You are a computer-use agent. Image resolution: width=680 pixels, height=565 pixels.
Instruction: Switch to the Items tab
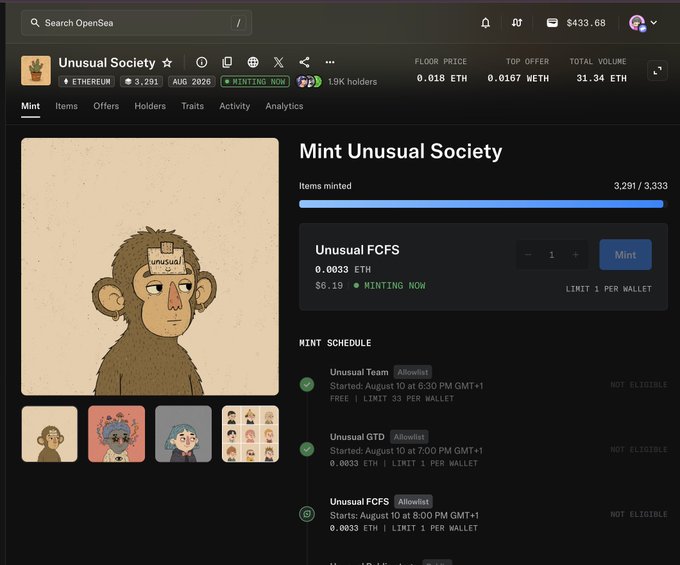(x=66, y=106)
